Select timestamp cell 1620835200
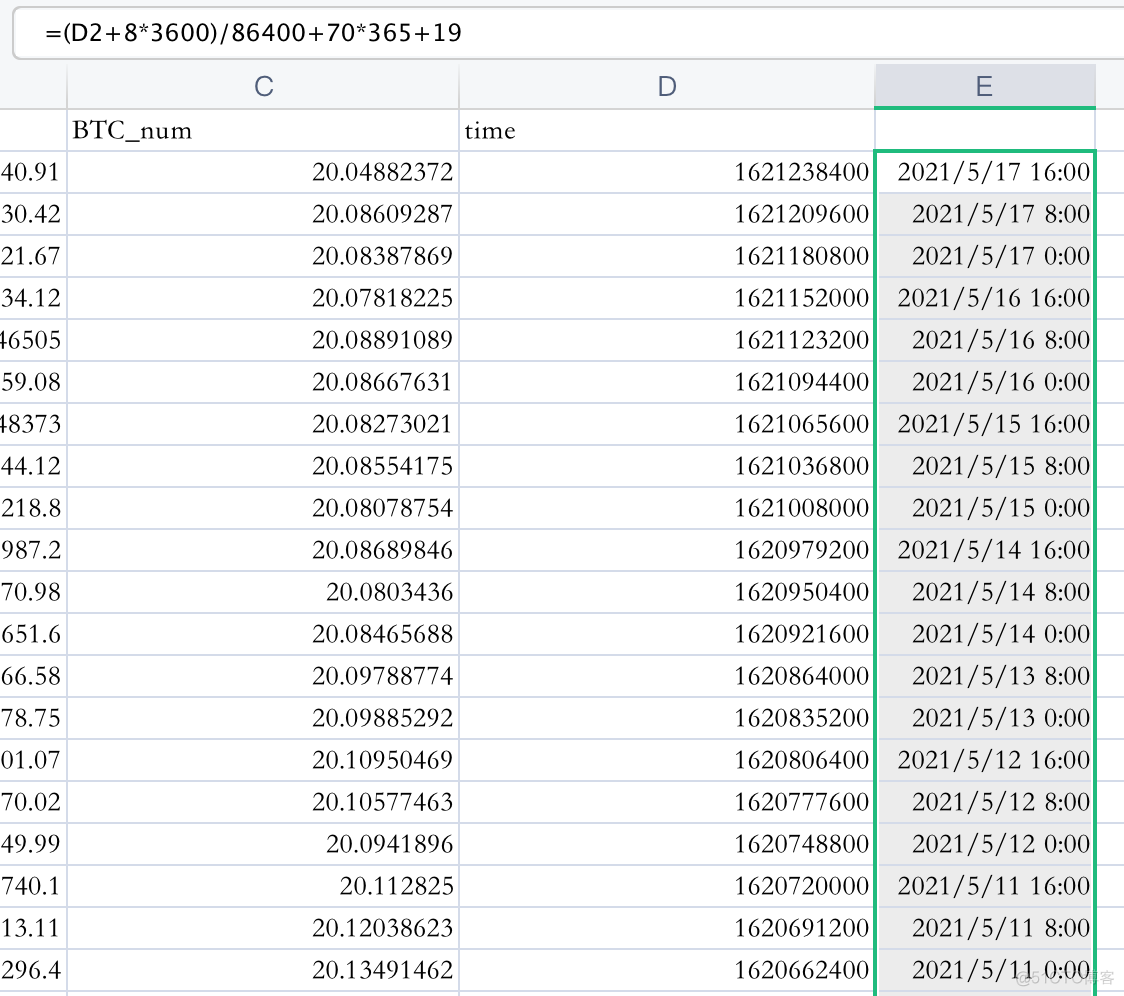The height and width of the screenshot is (996, 1124). coord(667,718)
